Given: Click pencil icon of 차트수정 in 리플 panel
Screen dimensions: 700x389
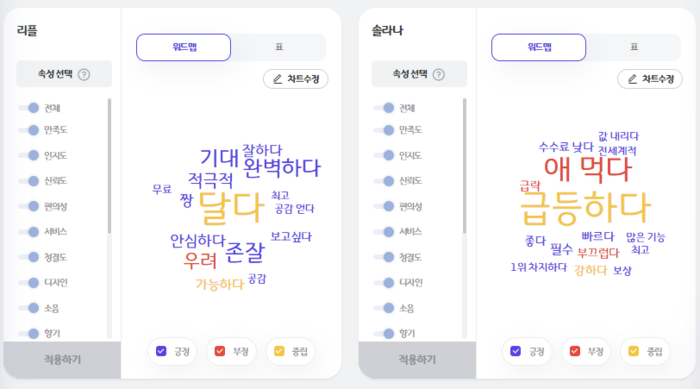Looking at the screenshot, I should (278, 79).
